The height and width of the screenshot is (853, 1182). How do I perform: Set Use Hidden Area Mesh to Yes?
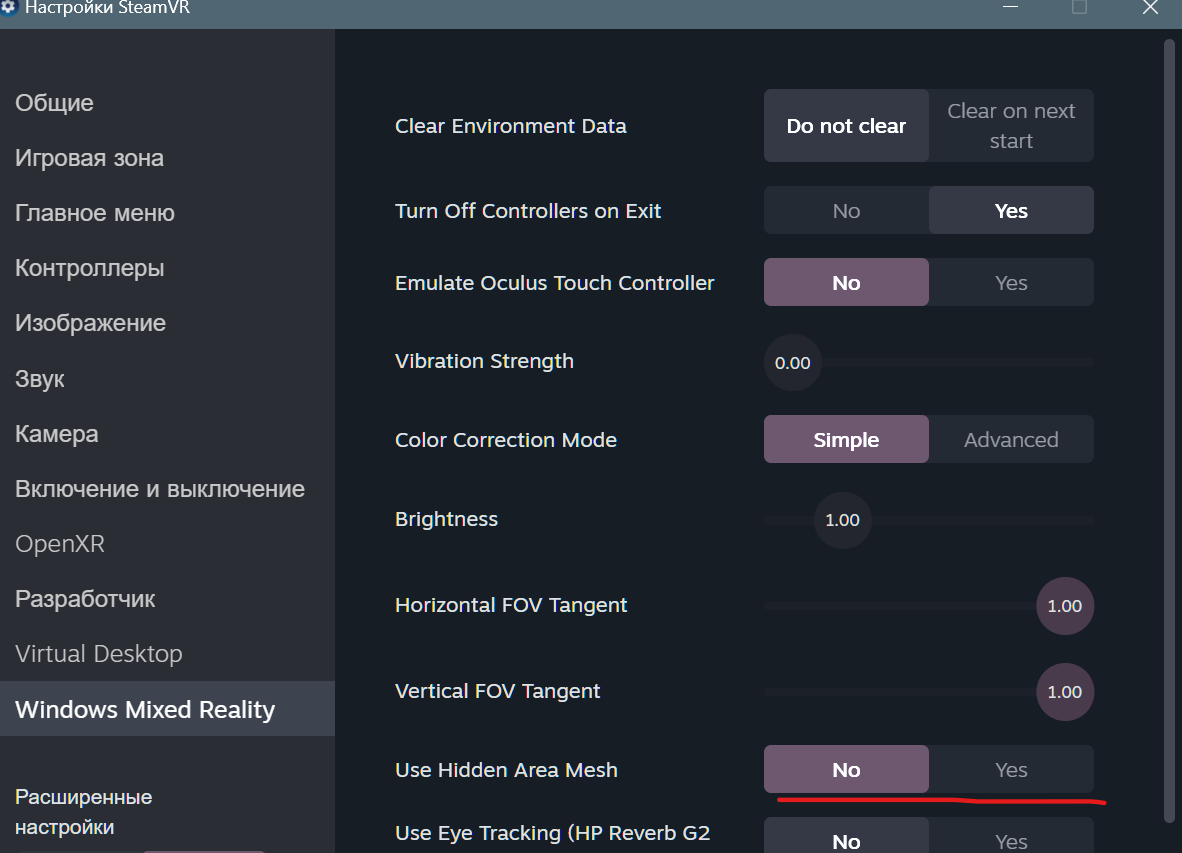(1011, 769)
